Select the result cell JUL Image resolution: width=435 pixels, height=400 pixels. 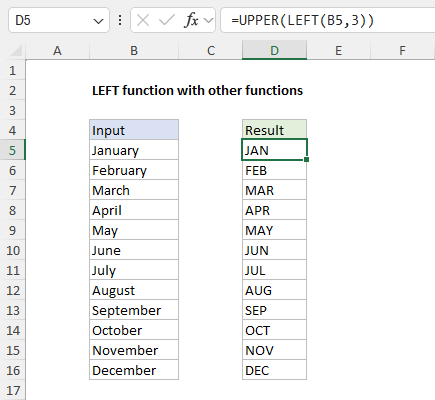274,270
